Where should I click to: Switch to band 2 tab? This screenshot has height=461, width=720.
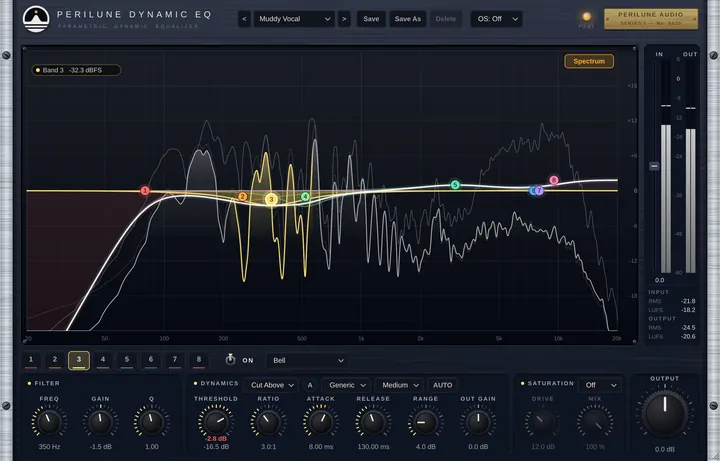pyautogui.click(x=55, y=360)
